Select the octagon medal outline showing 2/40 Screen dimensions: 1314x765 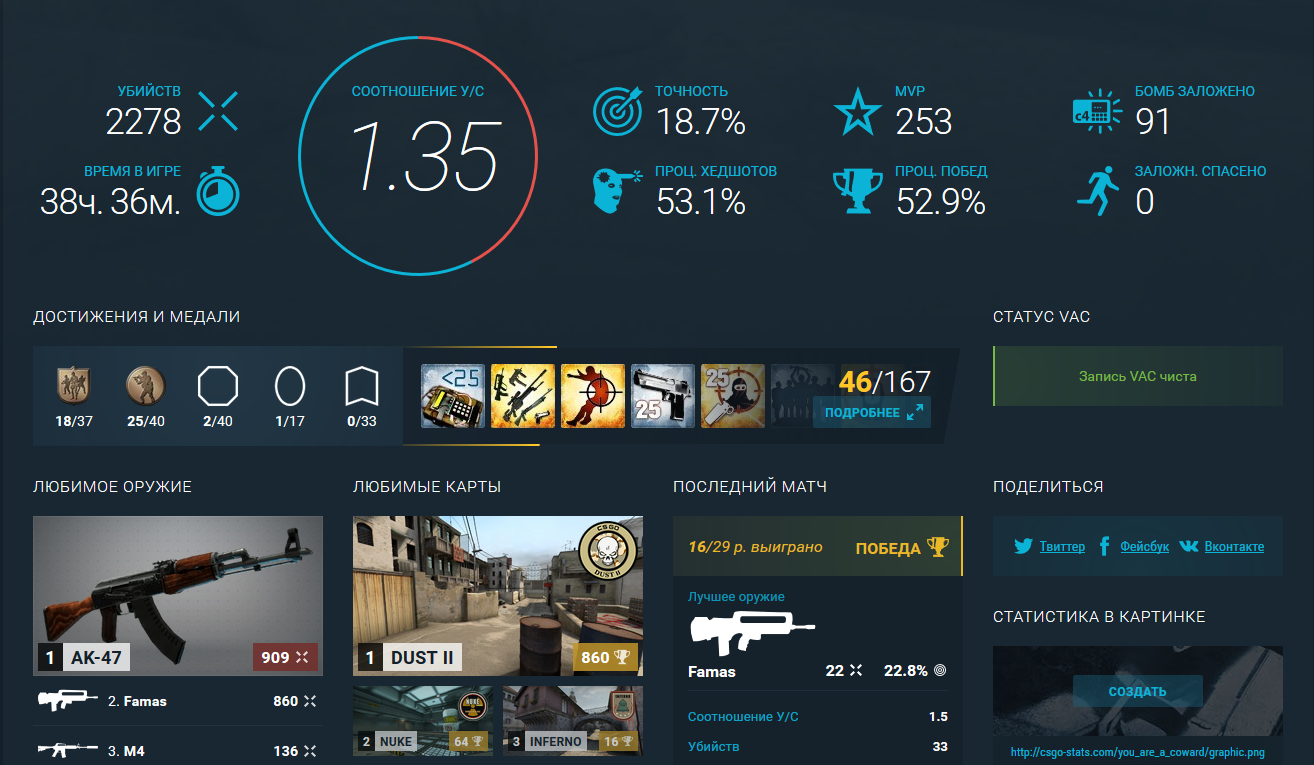[216, 384]
